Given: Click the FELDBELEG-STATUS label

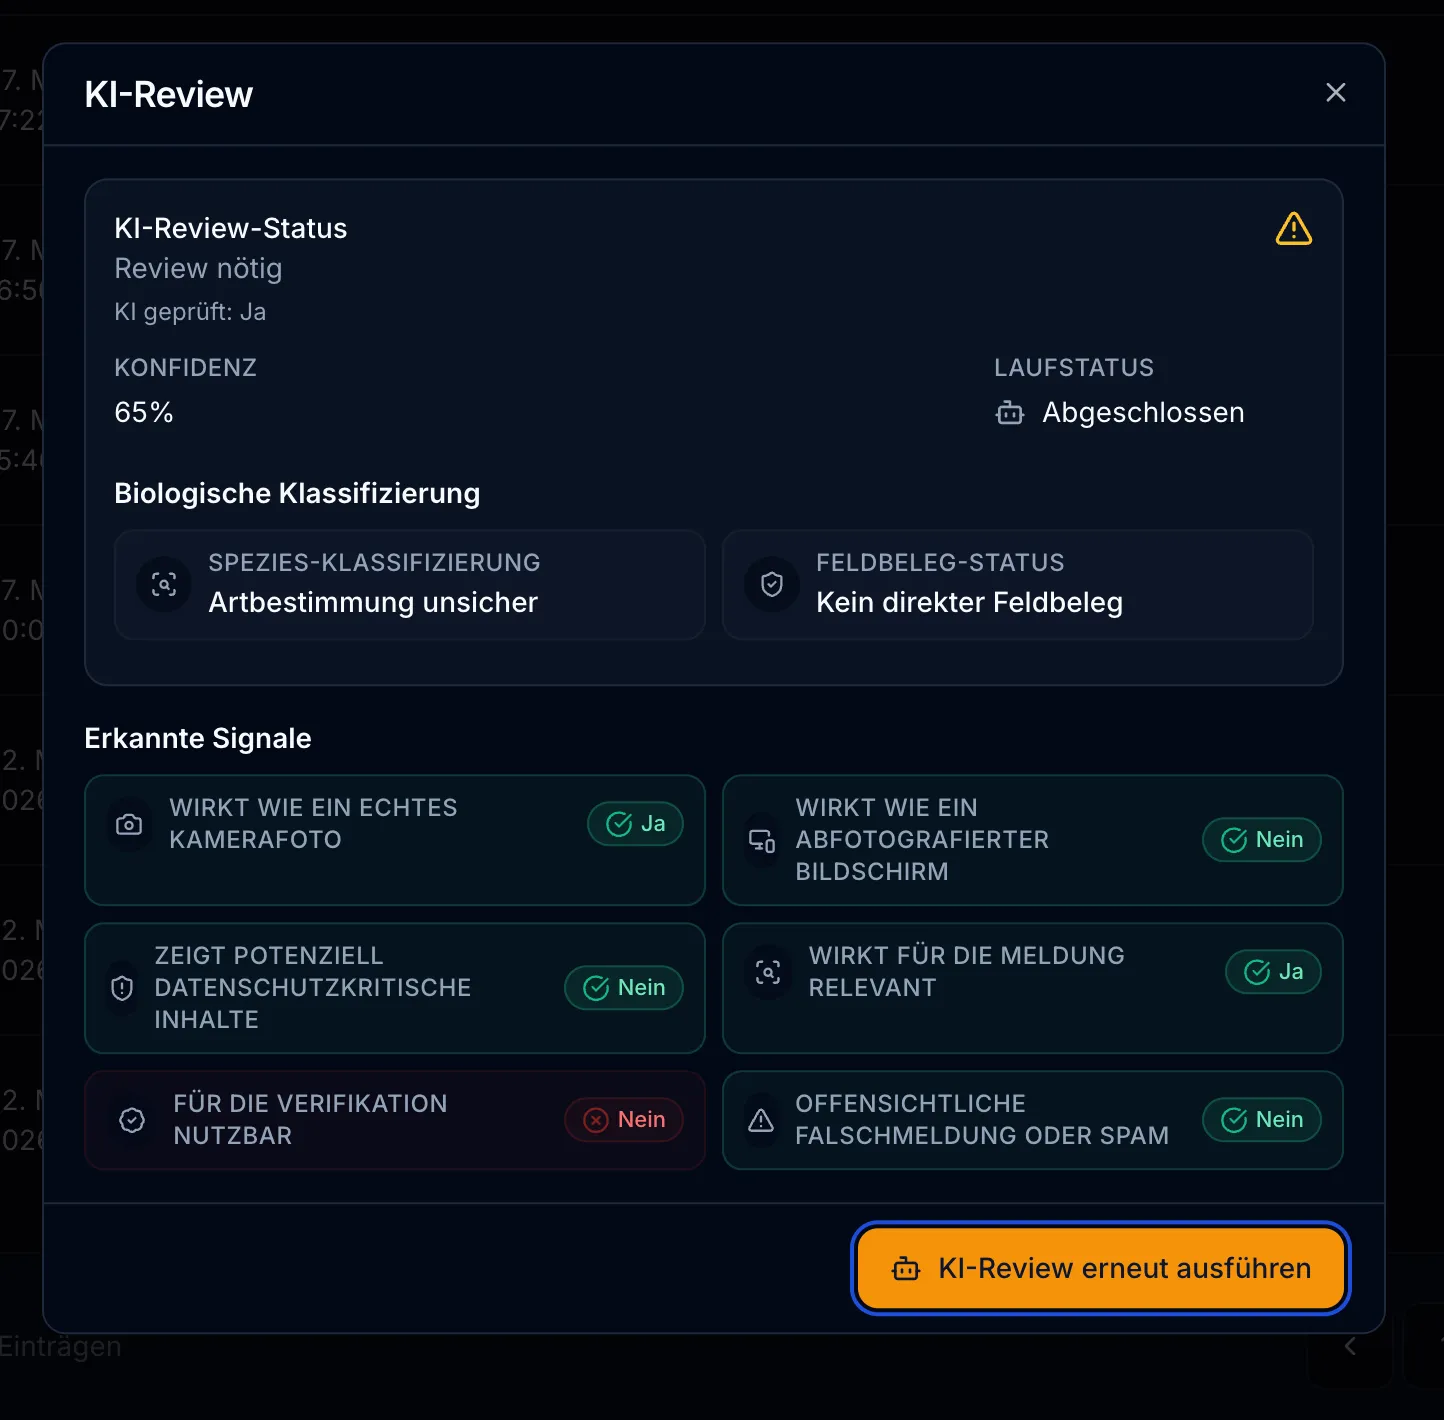Looking at the screenshot, I should (940, 563).
